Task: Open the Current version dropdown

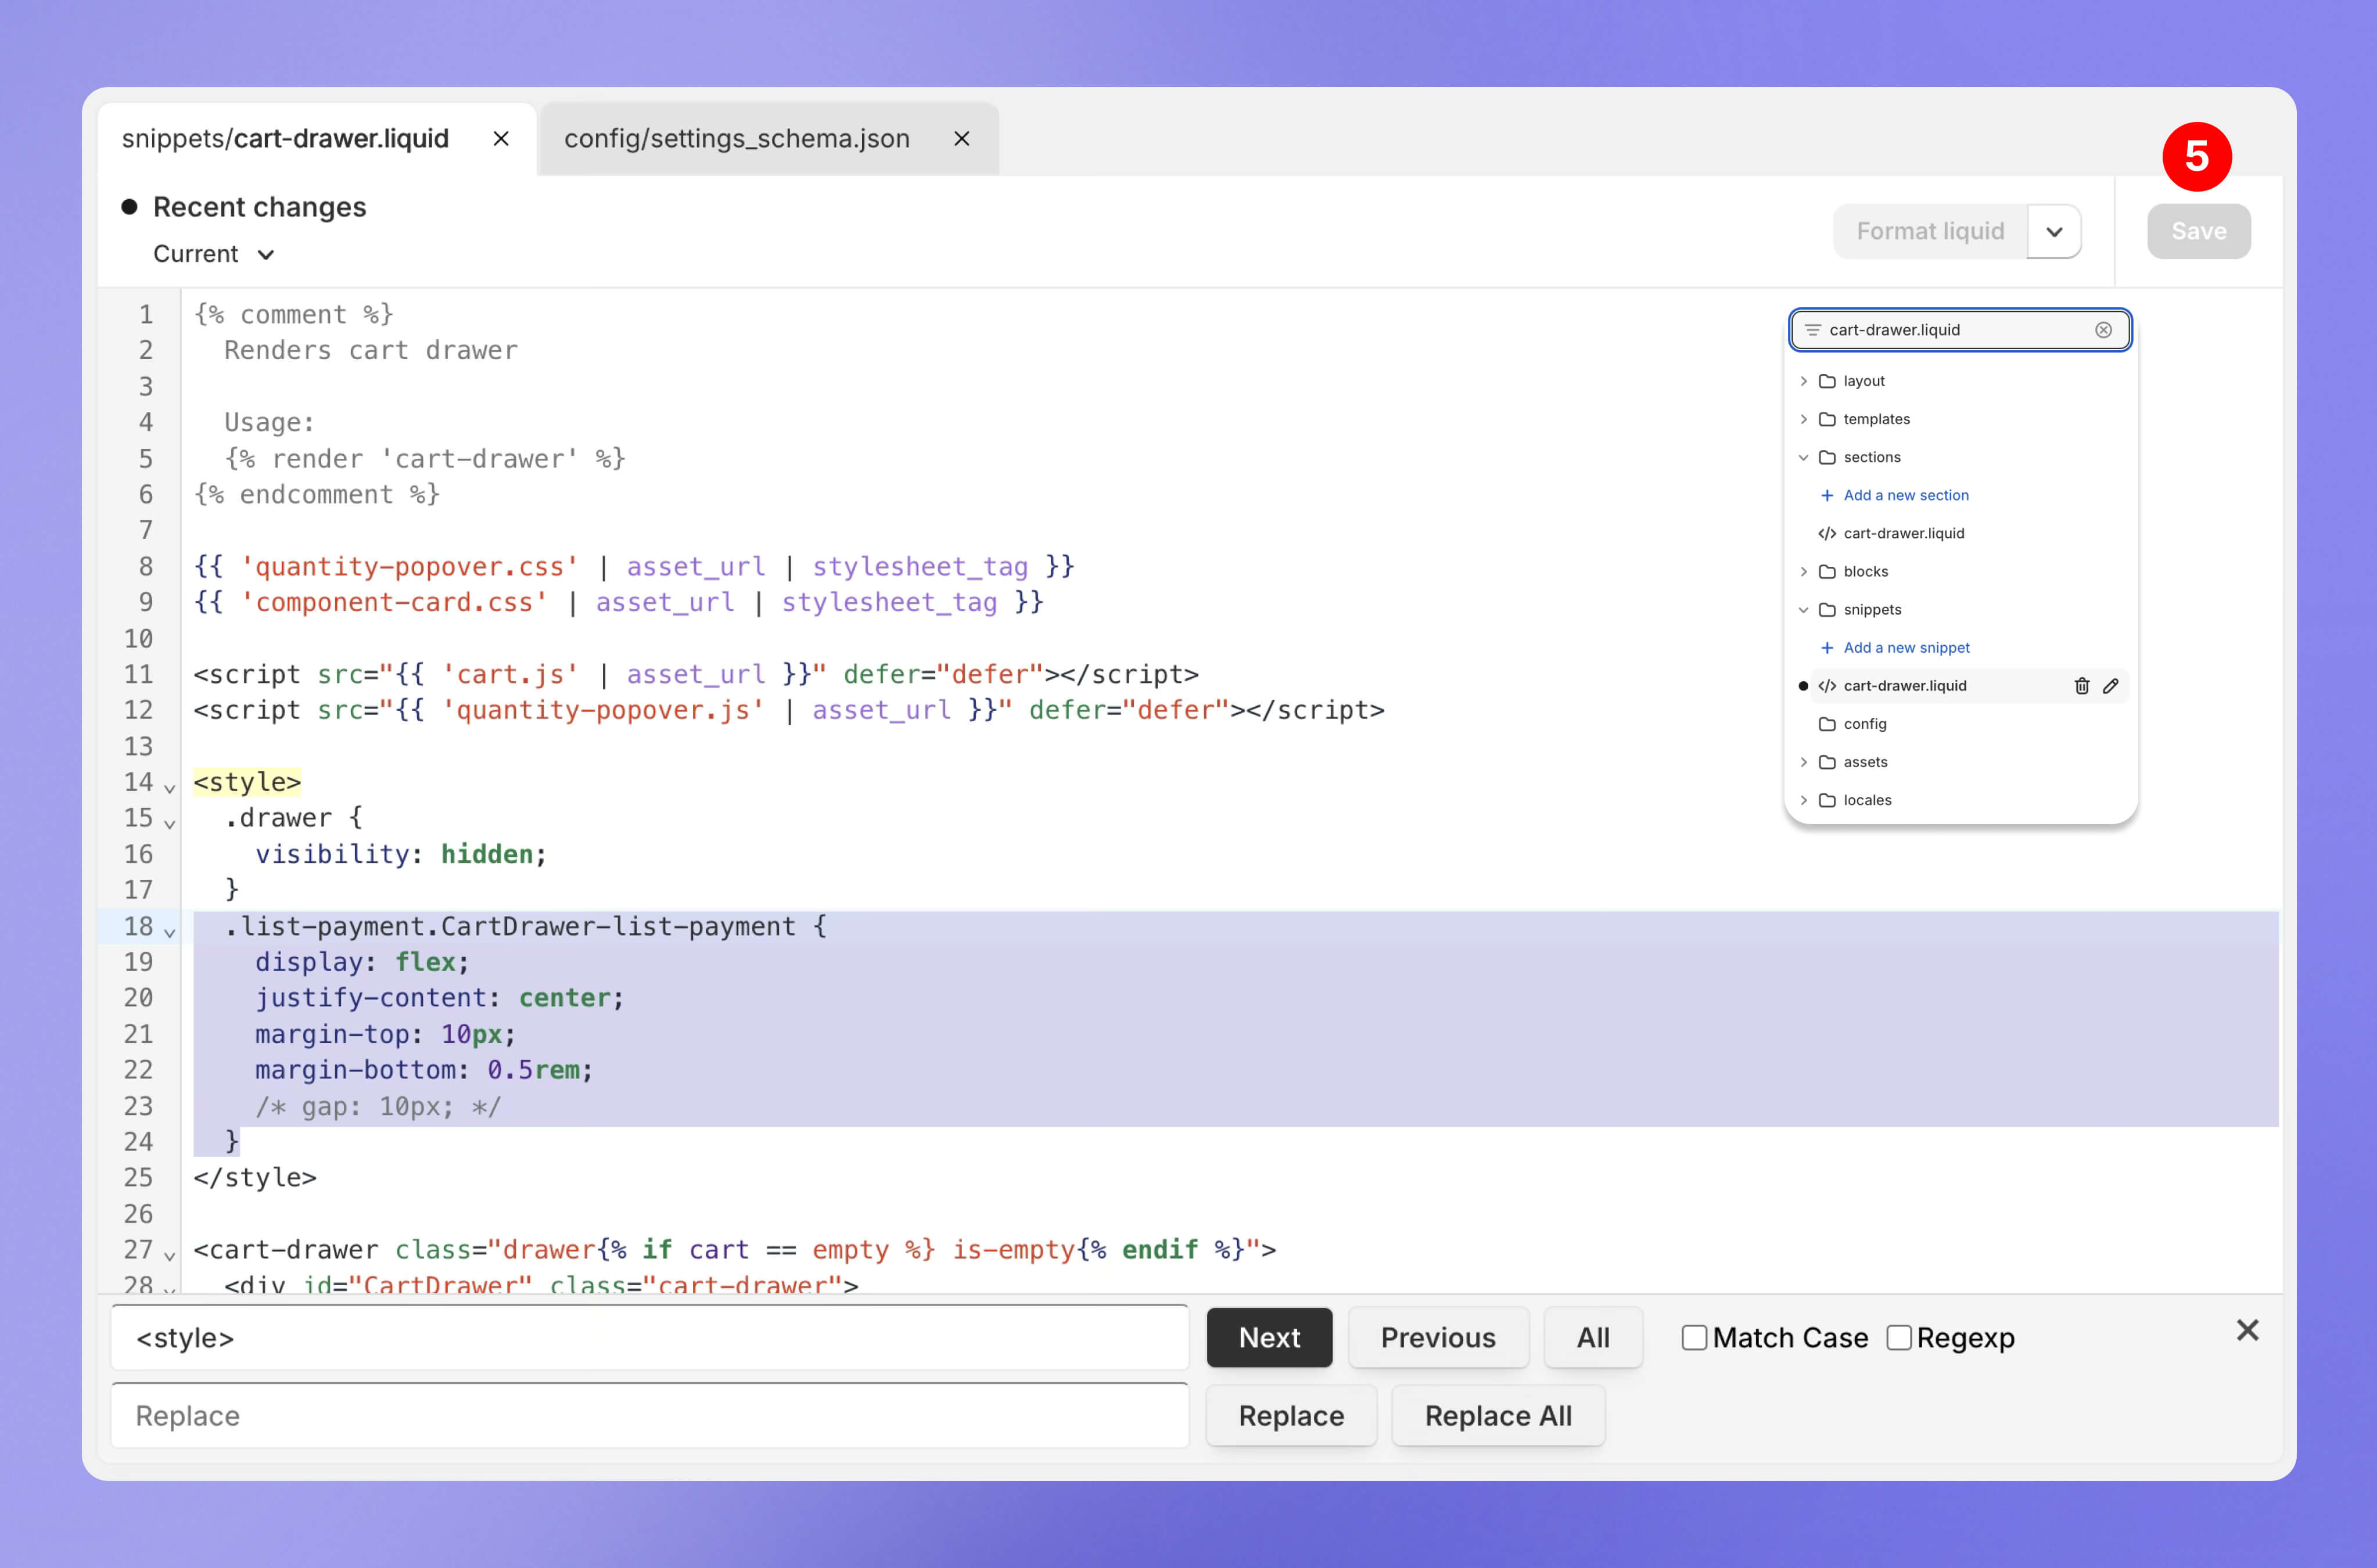Action: (x=213, y=254)
